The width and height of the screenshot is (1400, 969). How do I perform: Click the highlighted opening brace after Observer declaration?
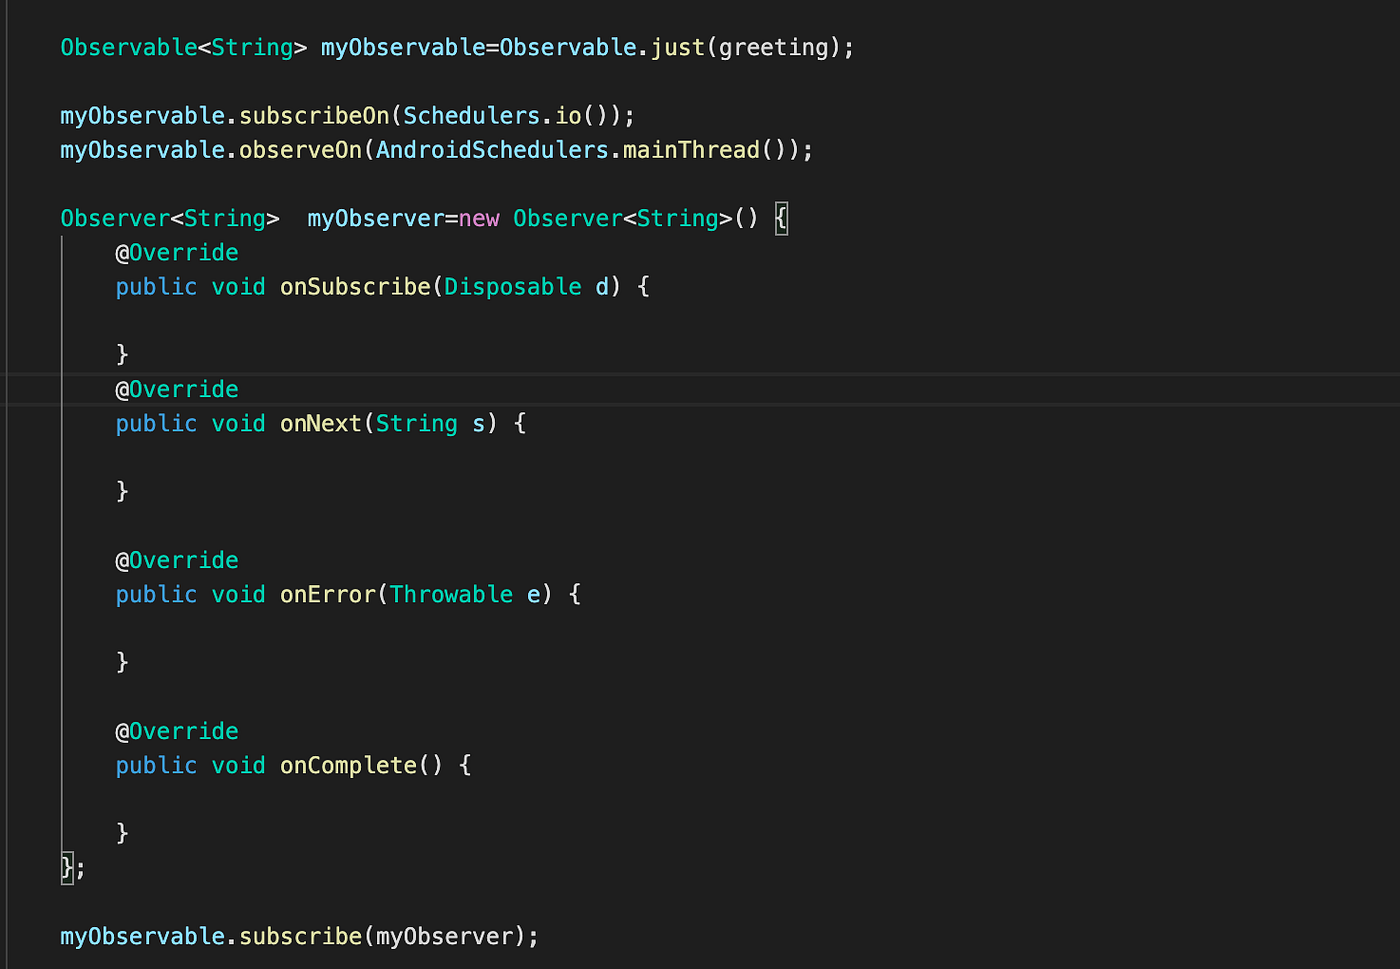tap(780, 218)
